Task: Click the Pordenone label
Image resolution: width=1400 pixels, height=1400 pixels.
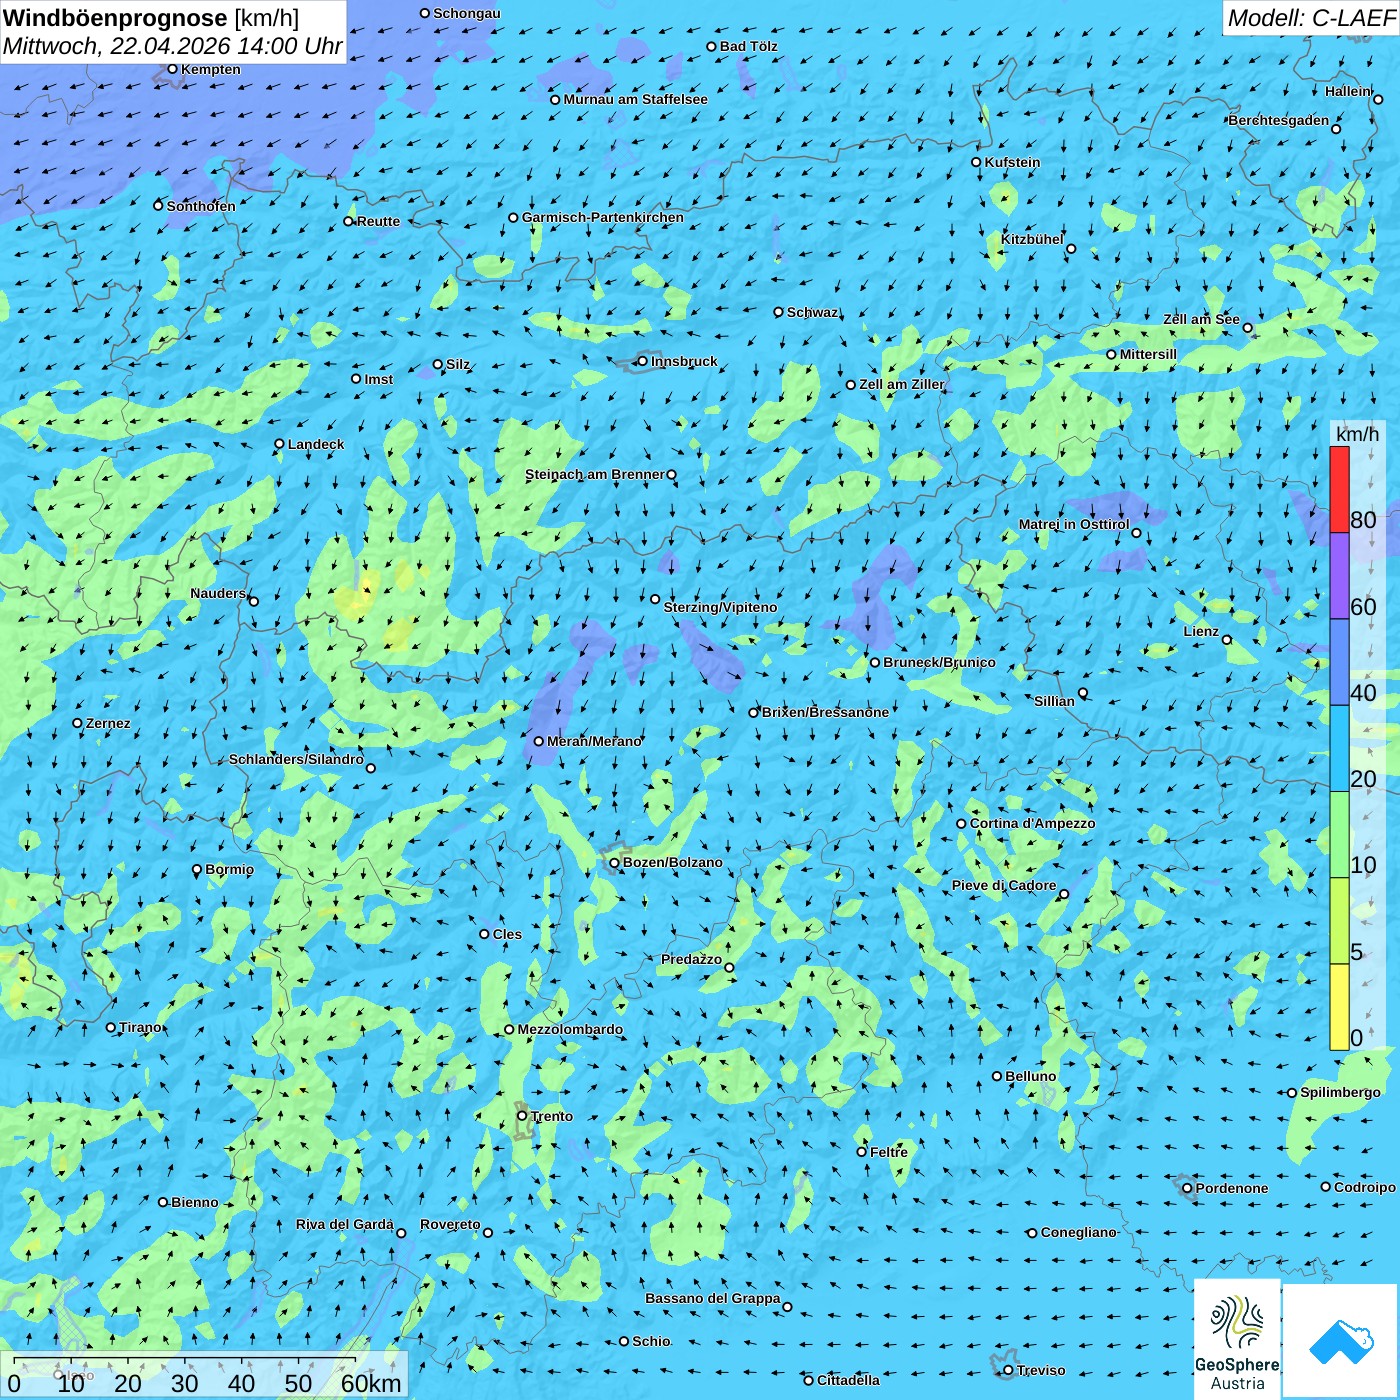Action: (x=1232, y=1188)
